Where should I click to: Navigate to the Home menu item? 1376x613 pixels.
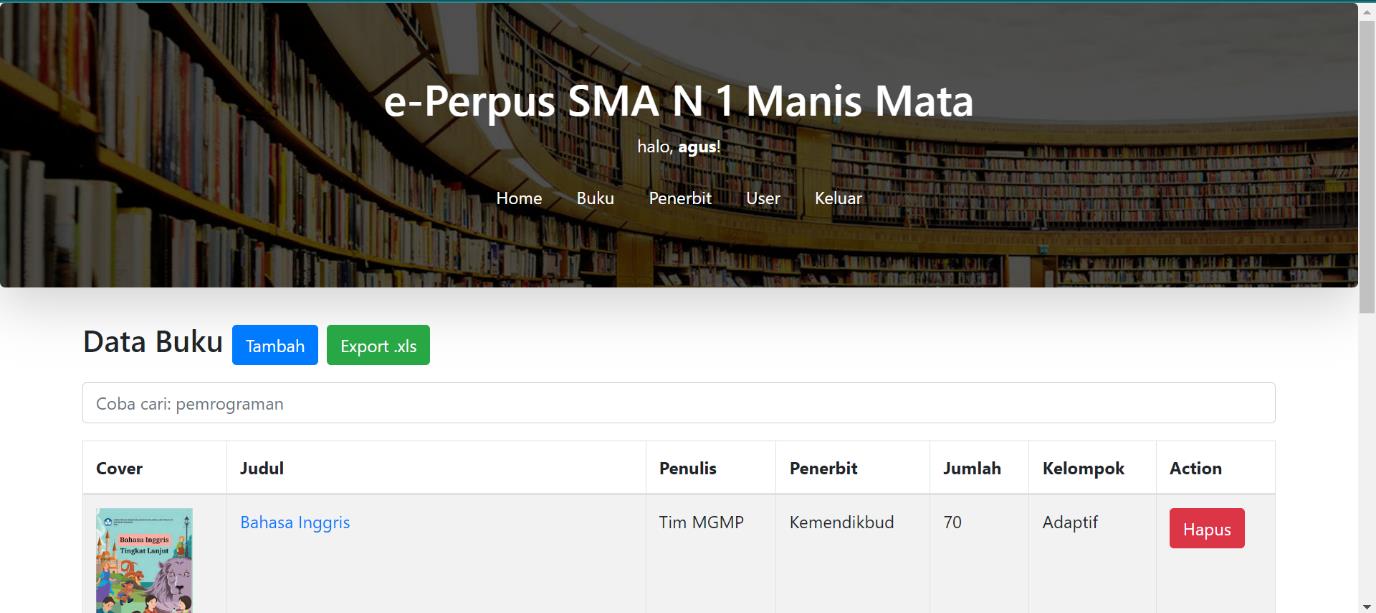click(x=518, y=198)
